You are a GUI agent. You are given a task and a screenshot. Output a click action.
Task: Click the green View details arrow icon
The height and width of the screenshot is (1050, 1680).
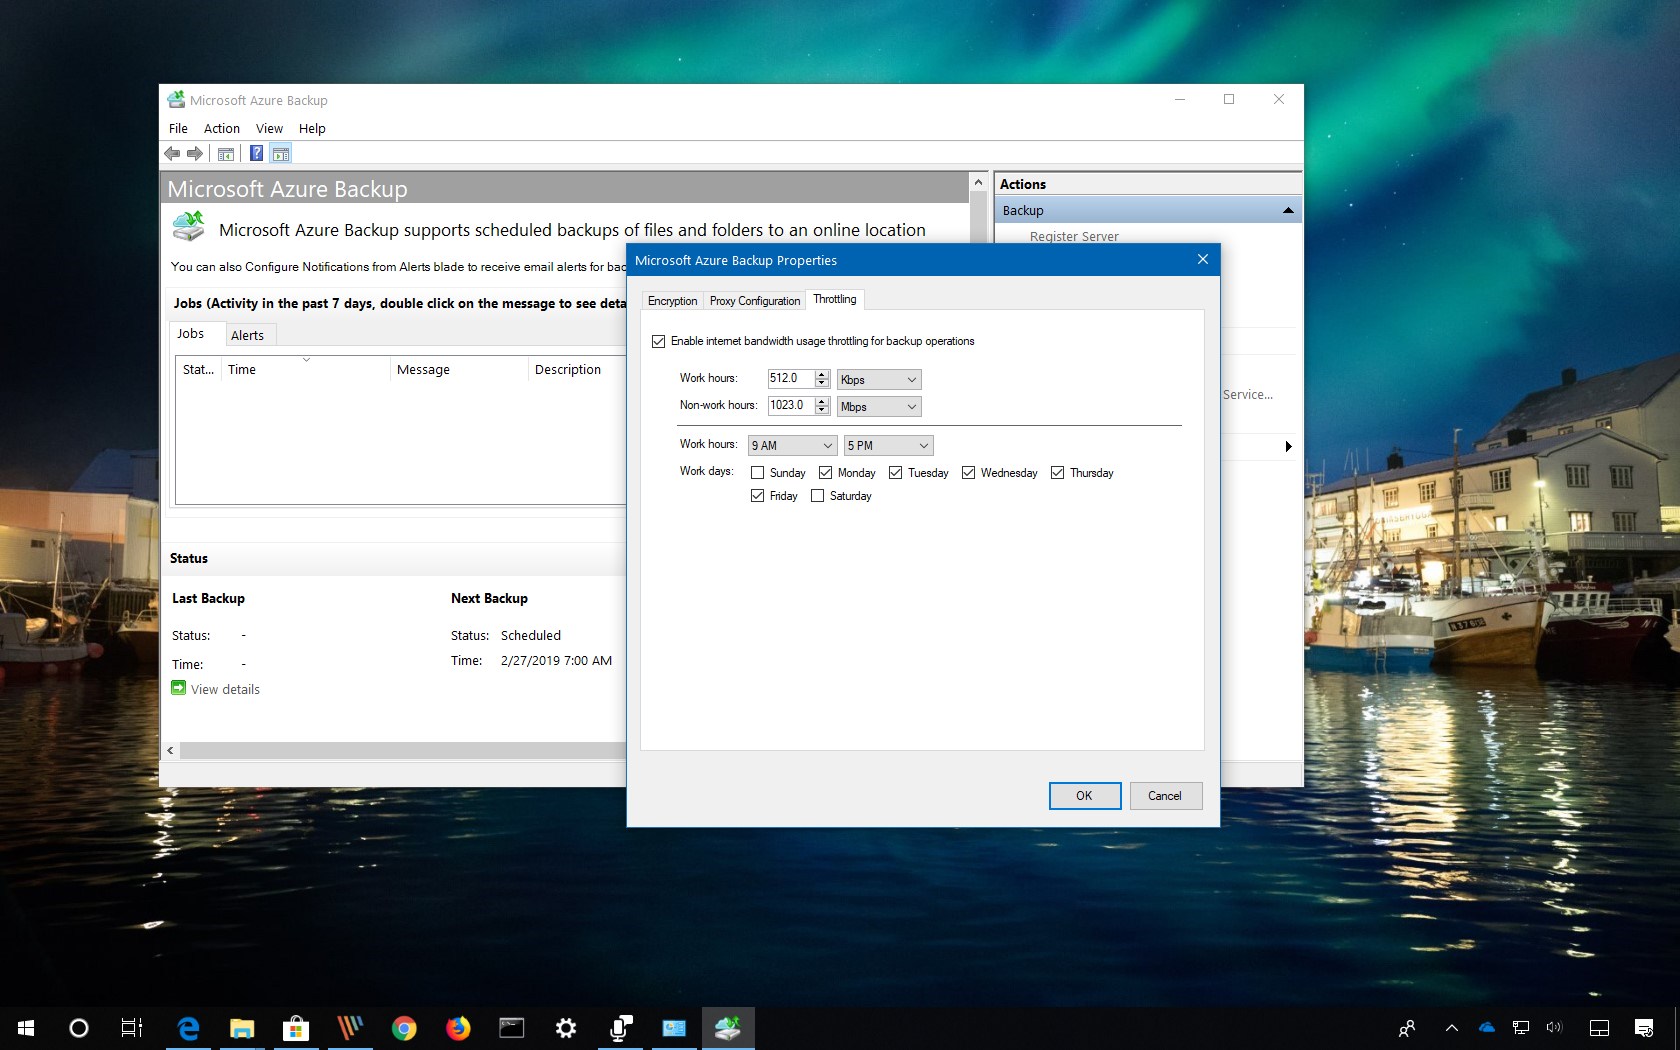tap(179, 688)
